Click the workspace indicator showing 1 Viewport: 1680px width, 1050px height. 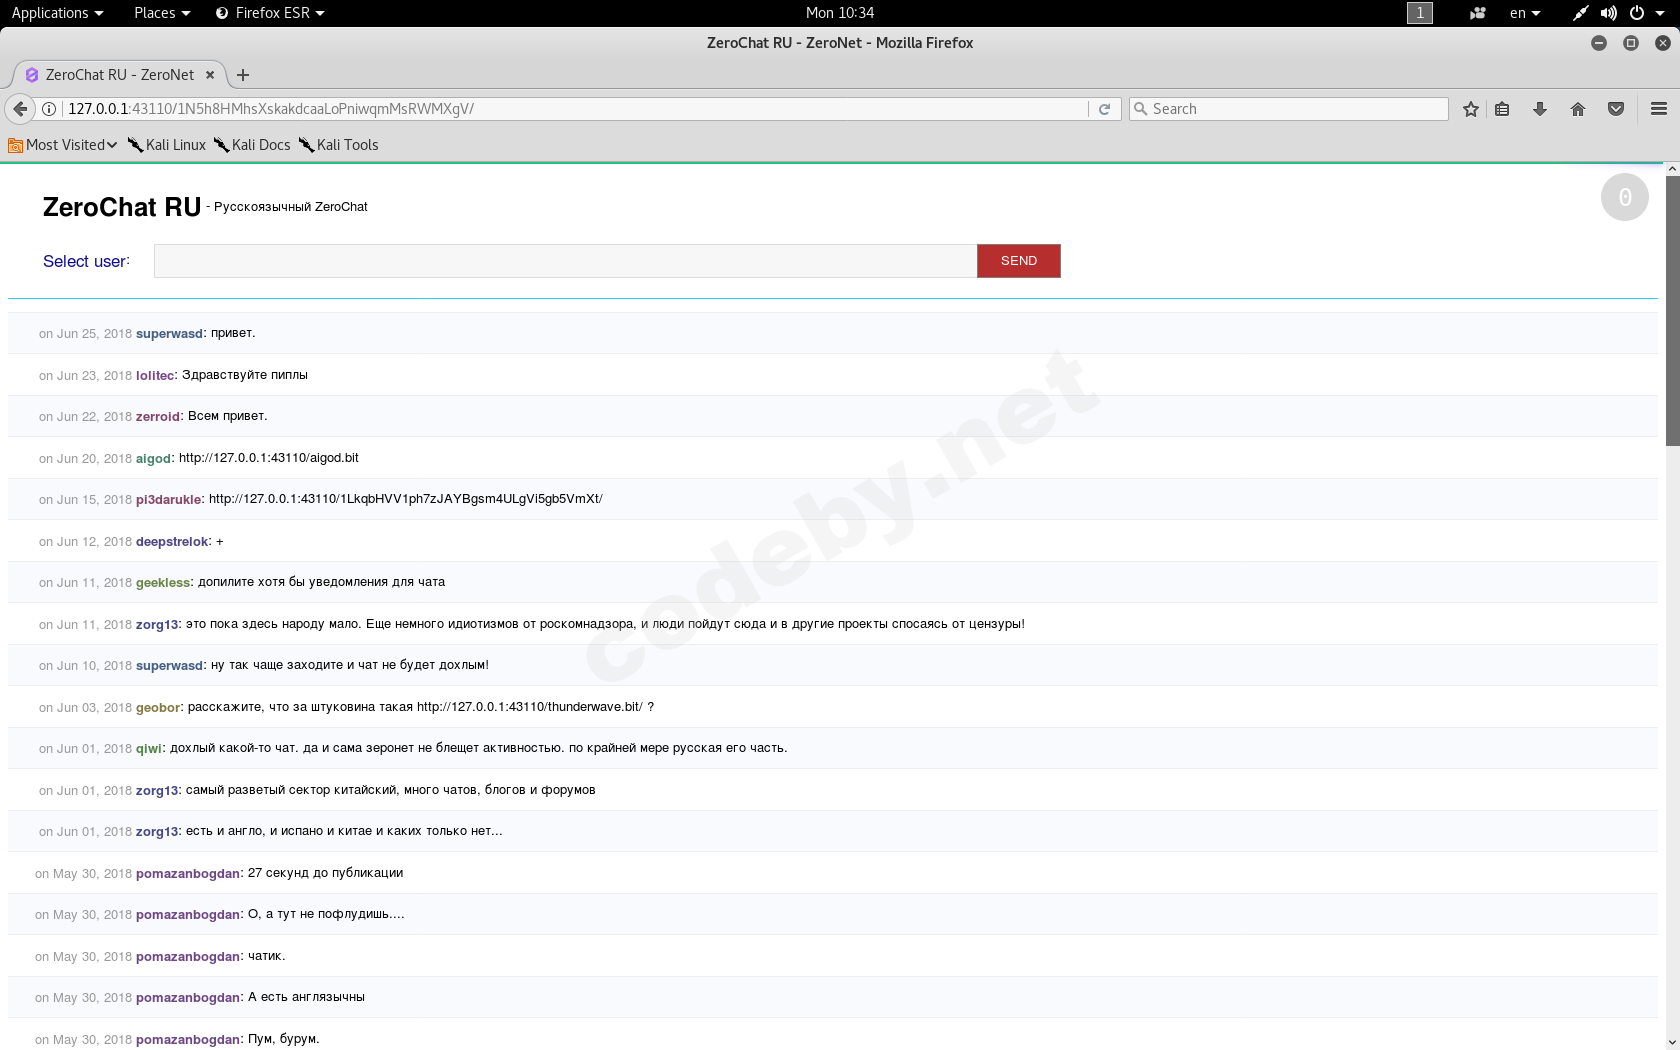(1418, 13)
